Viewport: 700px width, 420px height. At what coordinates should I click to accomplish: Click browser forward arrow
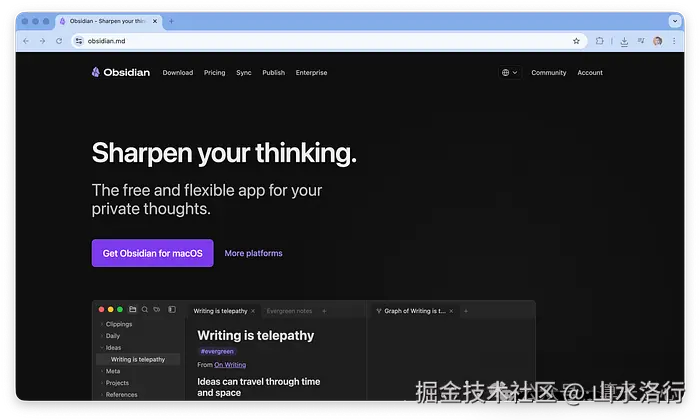pyautogui.click(x=42, y=41)
